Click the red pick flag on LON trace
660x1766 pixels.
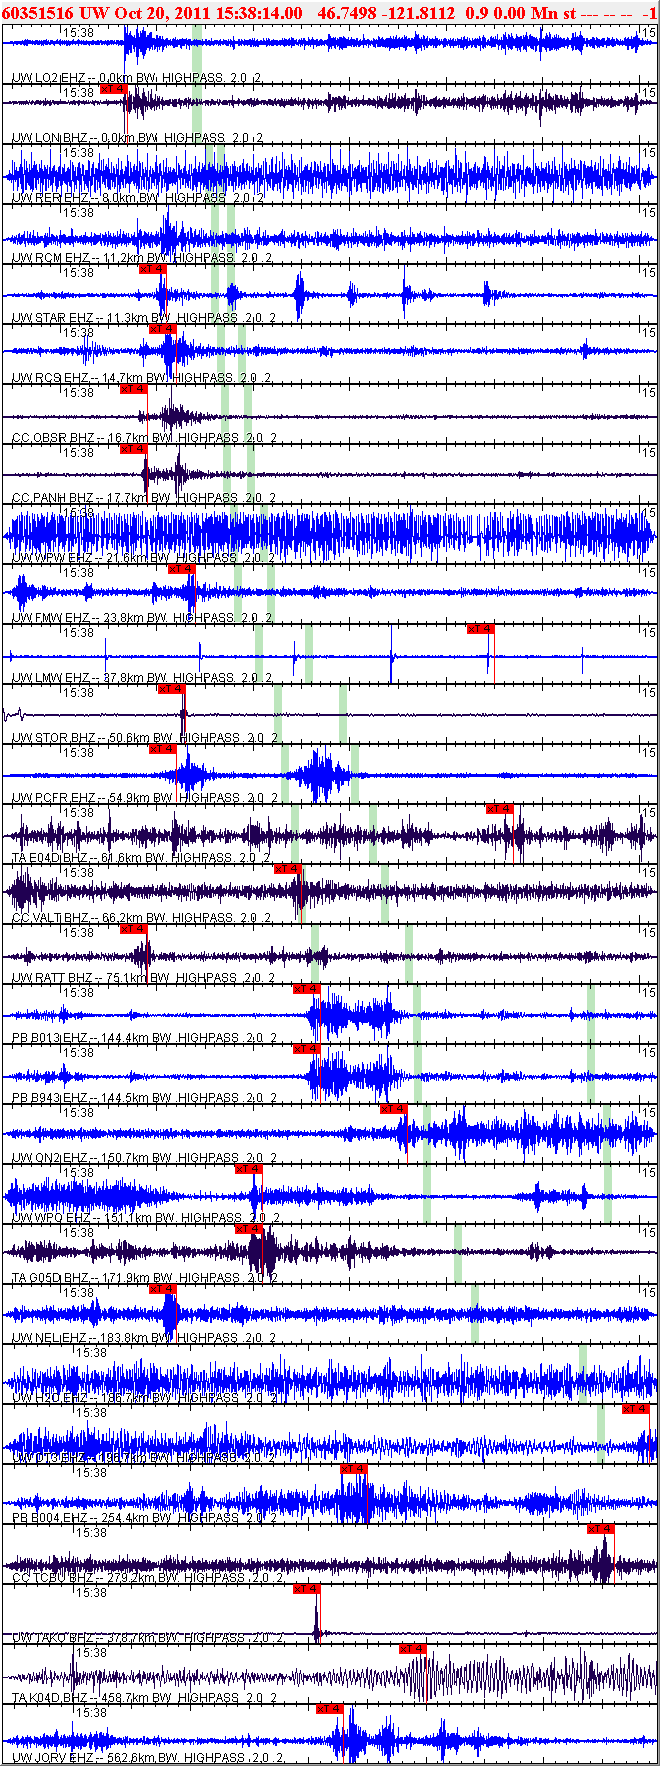coord(114,89)
